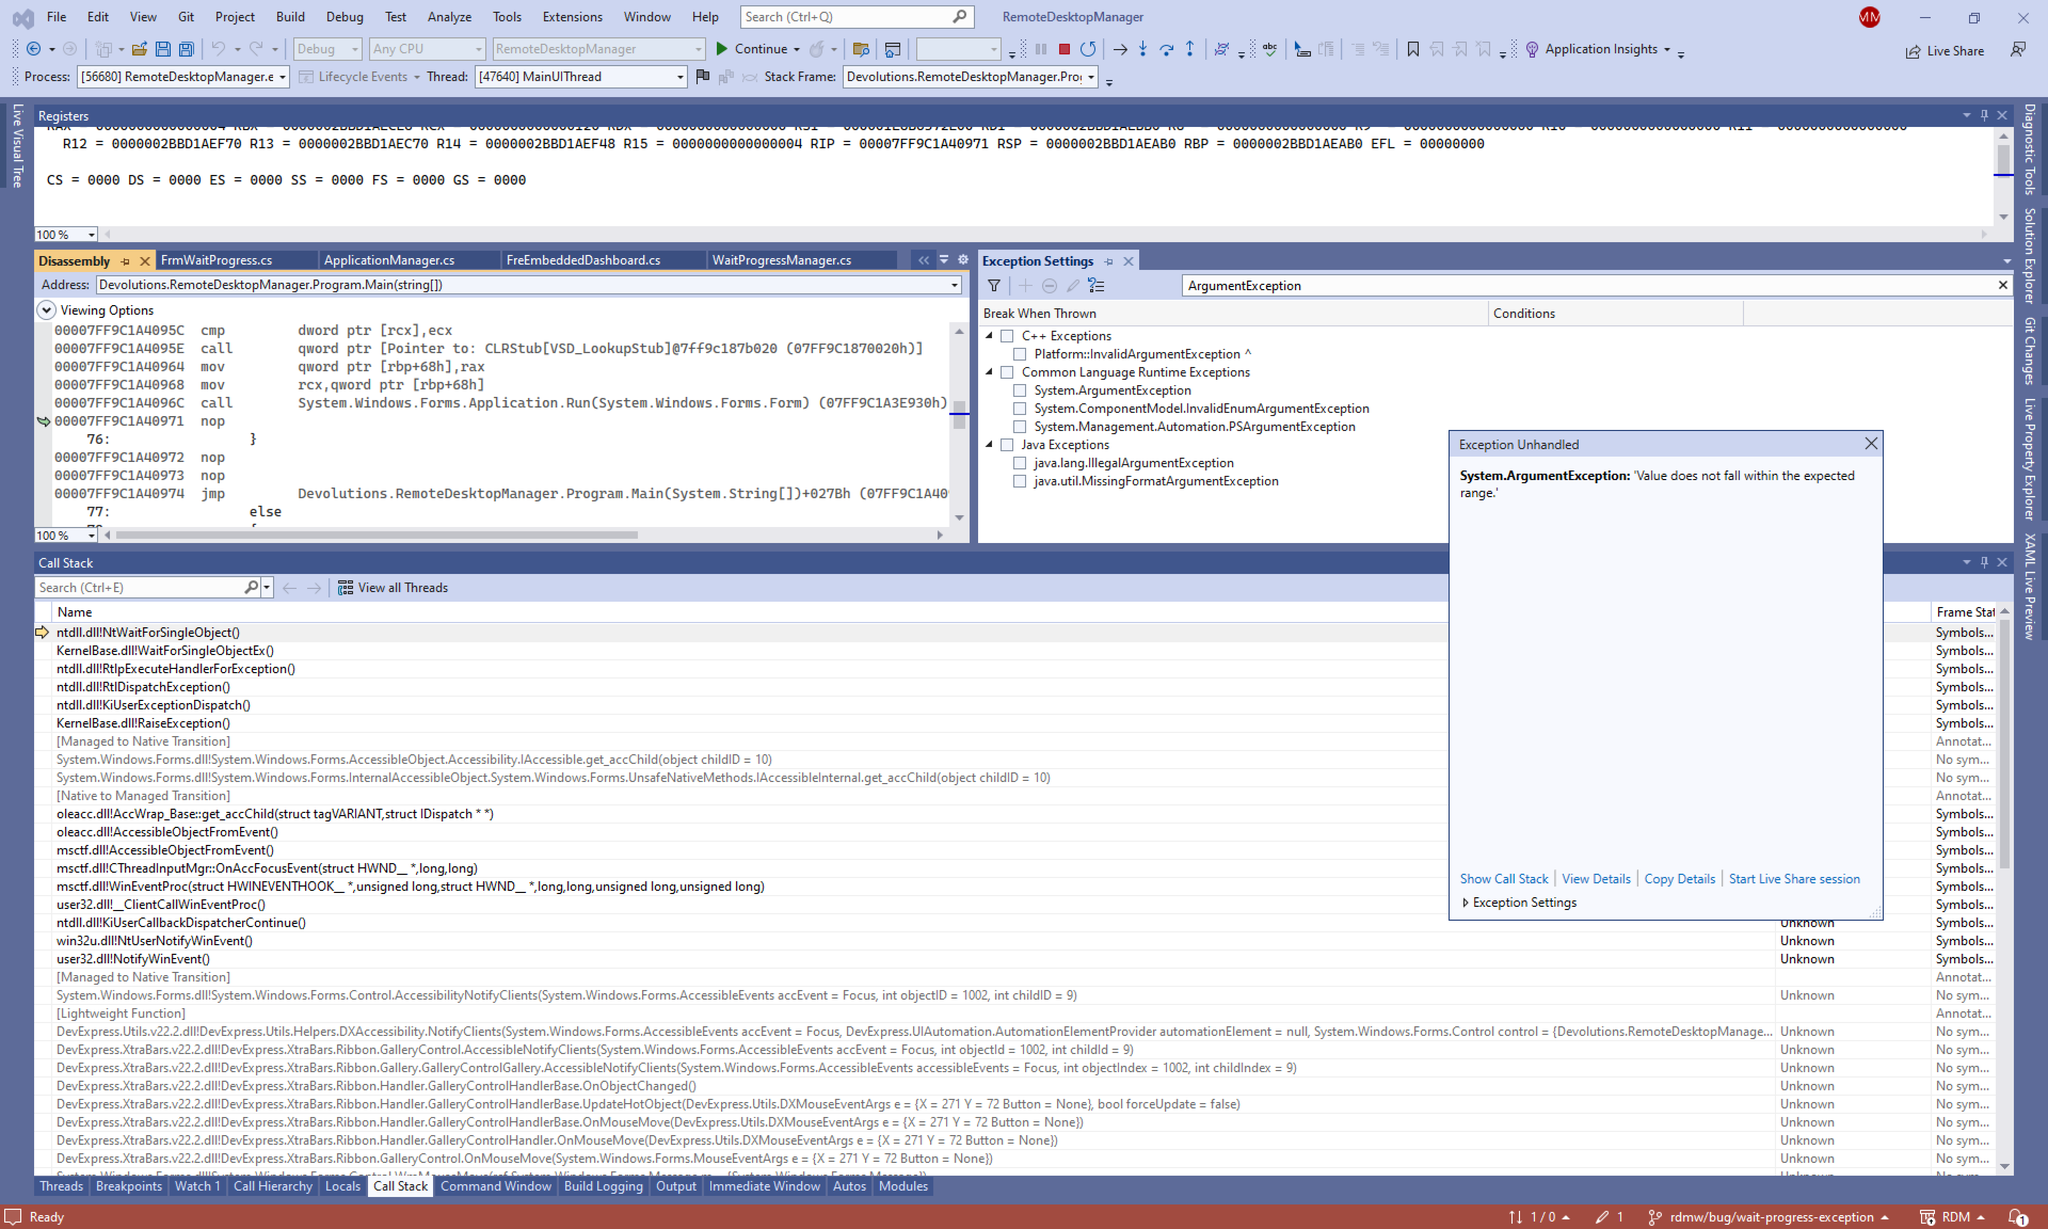Image resolution: width=2048 pixels, height=1229 pixels.
Task: Collapse the Viewing Options chevron in Disassembly
Action: [x=46, y=310]
